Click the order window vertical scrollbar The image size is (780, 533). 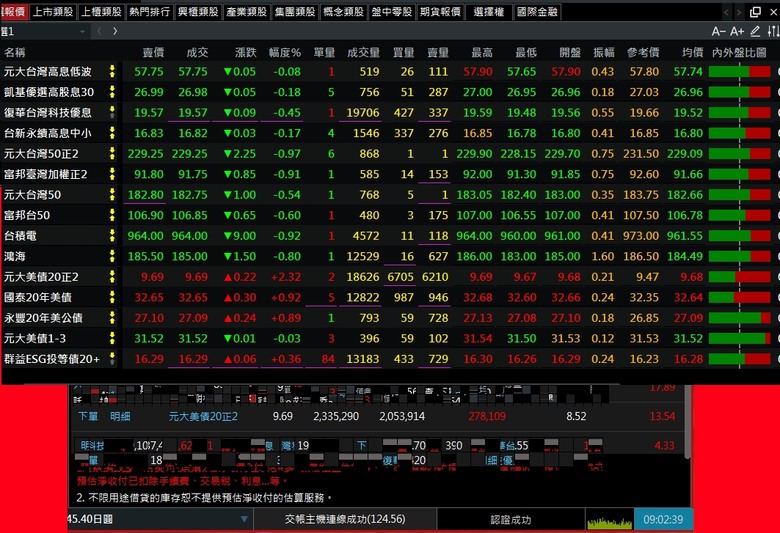(687, 422)
